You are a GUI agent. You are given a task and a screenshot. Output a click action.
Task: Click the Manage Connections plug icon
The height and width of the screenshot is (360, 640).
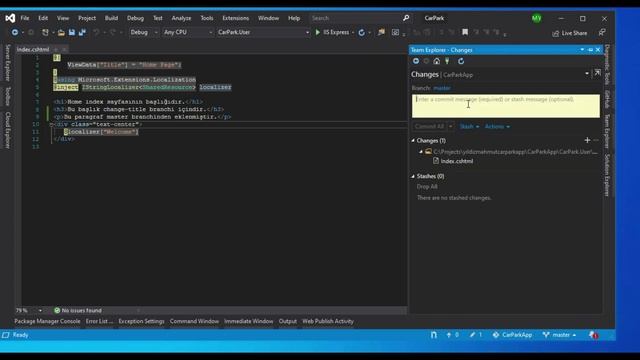pos(447,61)
